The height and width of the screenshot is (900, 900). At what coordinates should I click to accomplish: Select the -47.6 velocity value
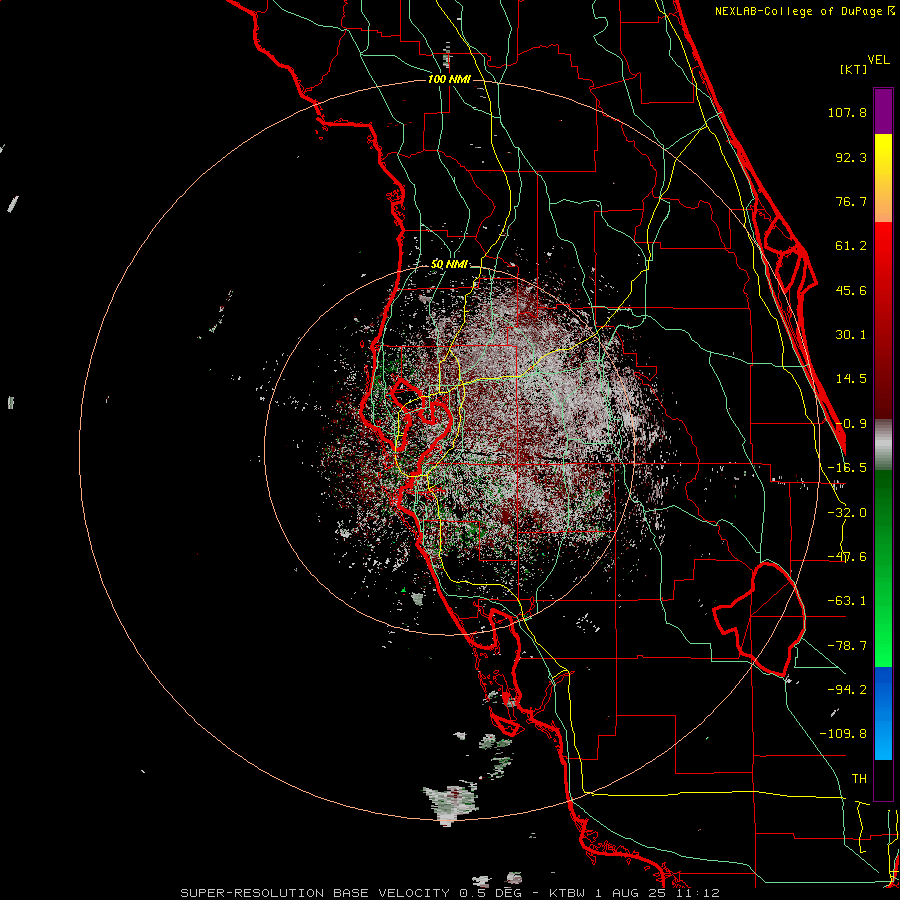click(847, 557)
